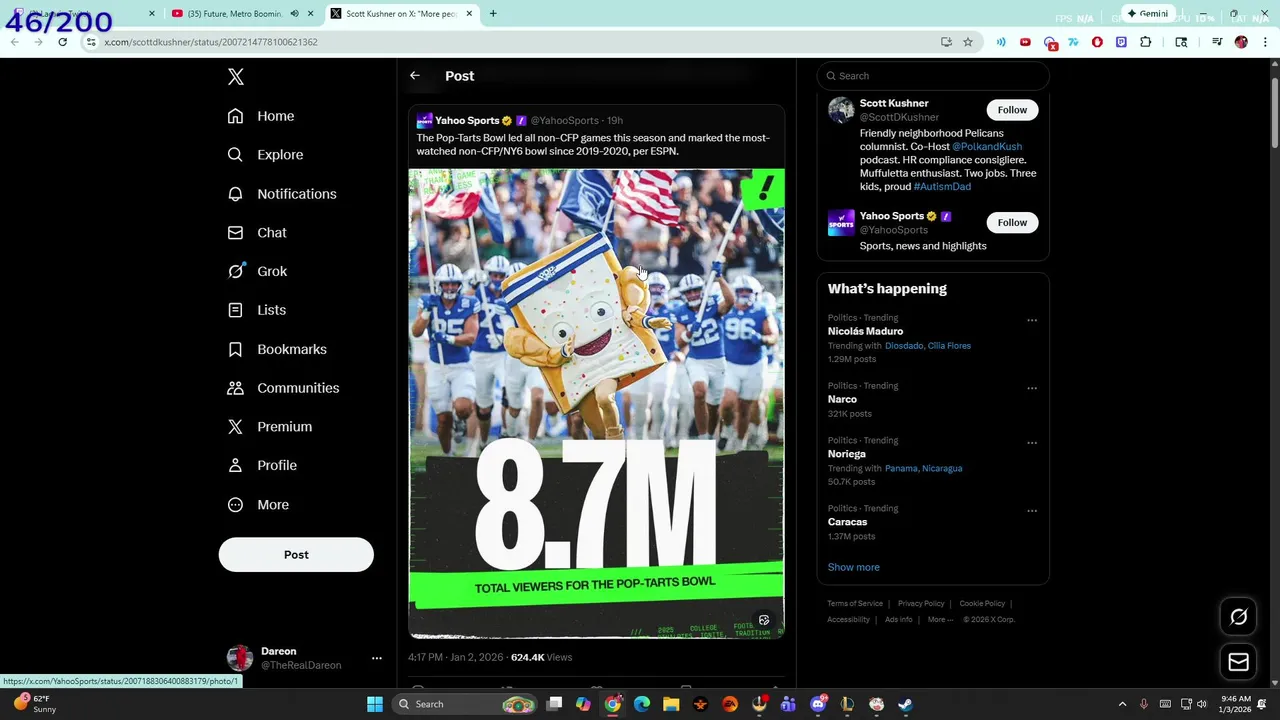Mute the YouTube tab's audio speaker icon

(x=294, y=14)
